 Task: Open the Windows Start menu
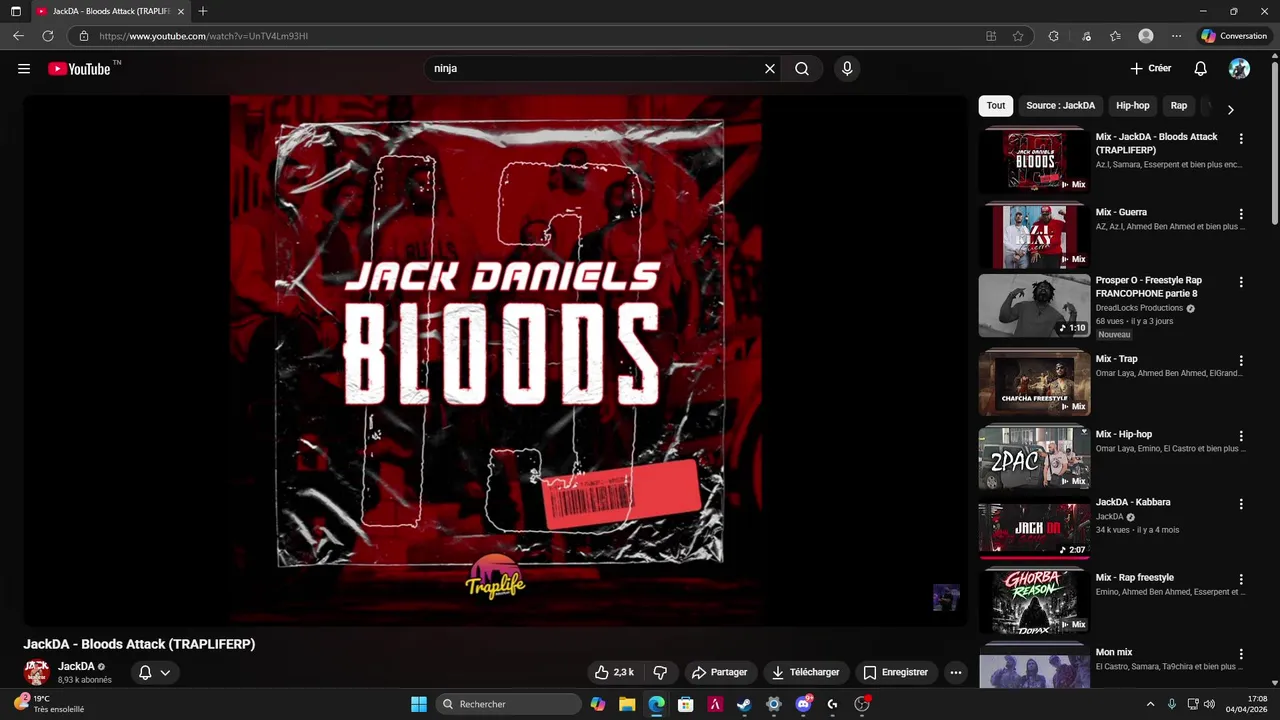pyautogui.click(x=419, y=704)
